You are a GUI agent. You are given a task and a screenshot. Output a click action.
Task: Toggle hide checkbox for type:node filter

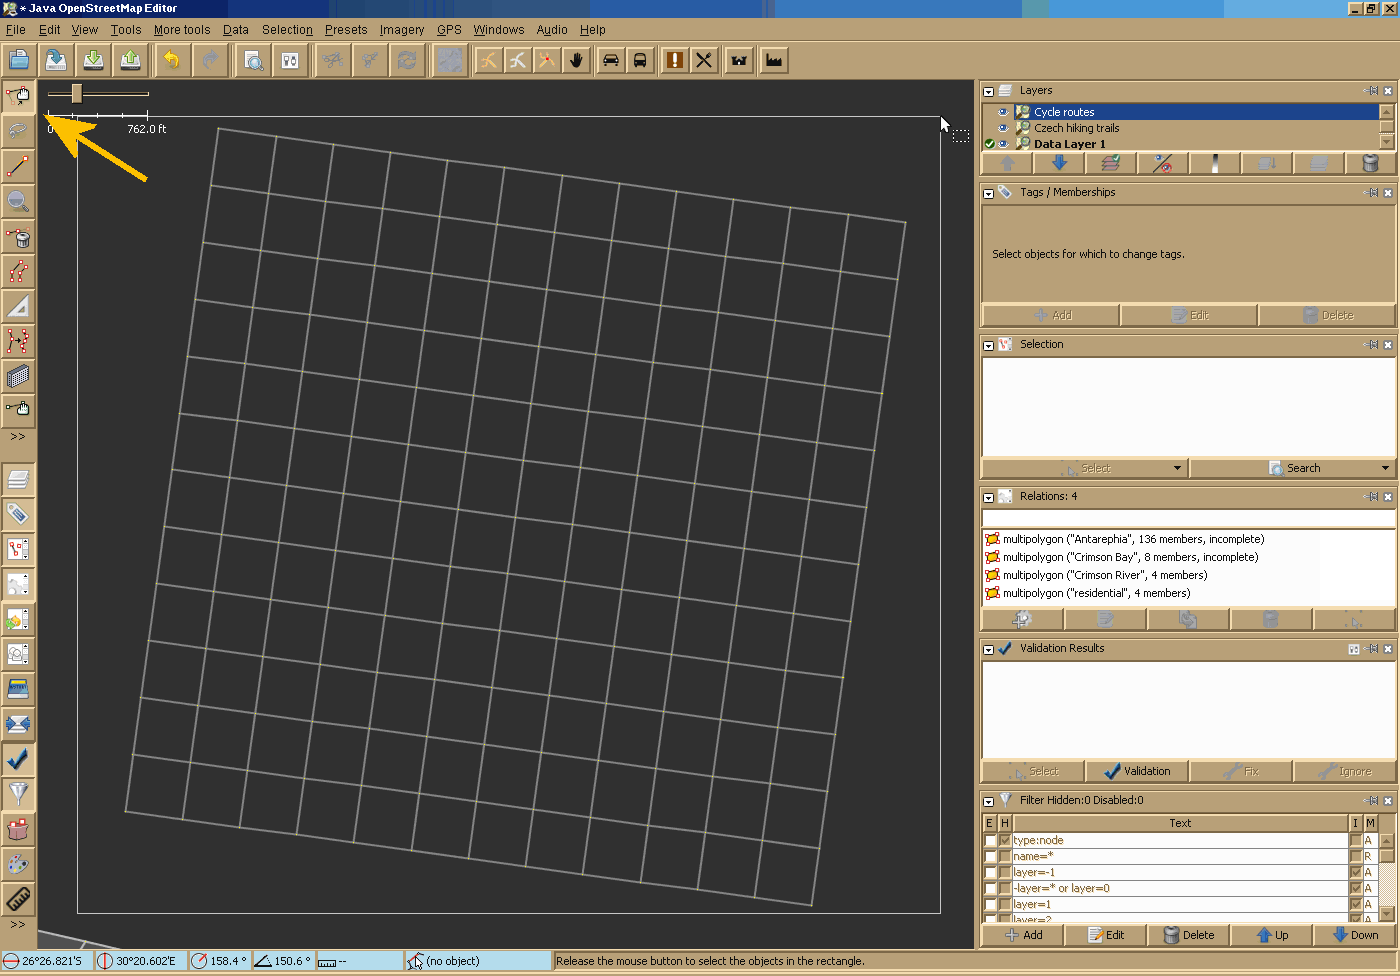[1005, 841]
